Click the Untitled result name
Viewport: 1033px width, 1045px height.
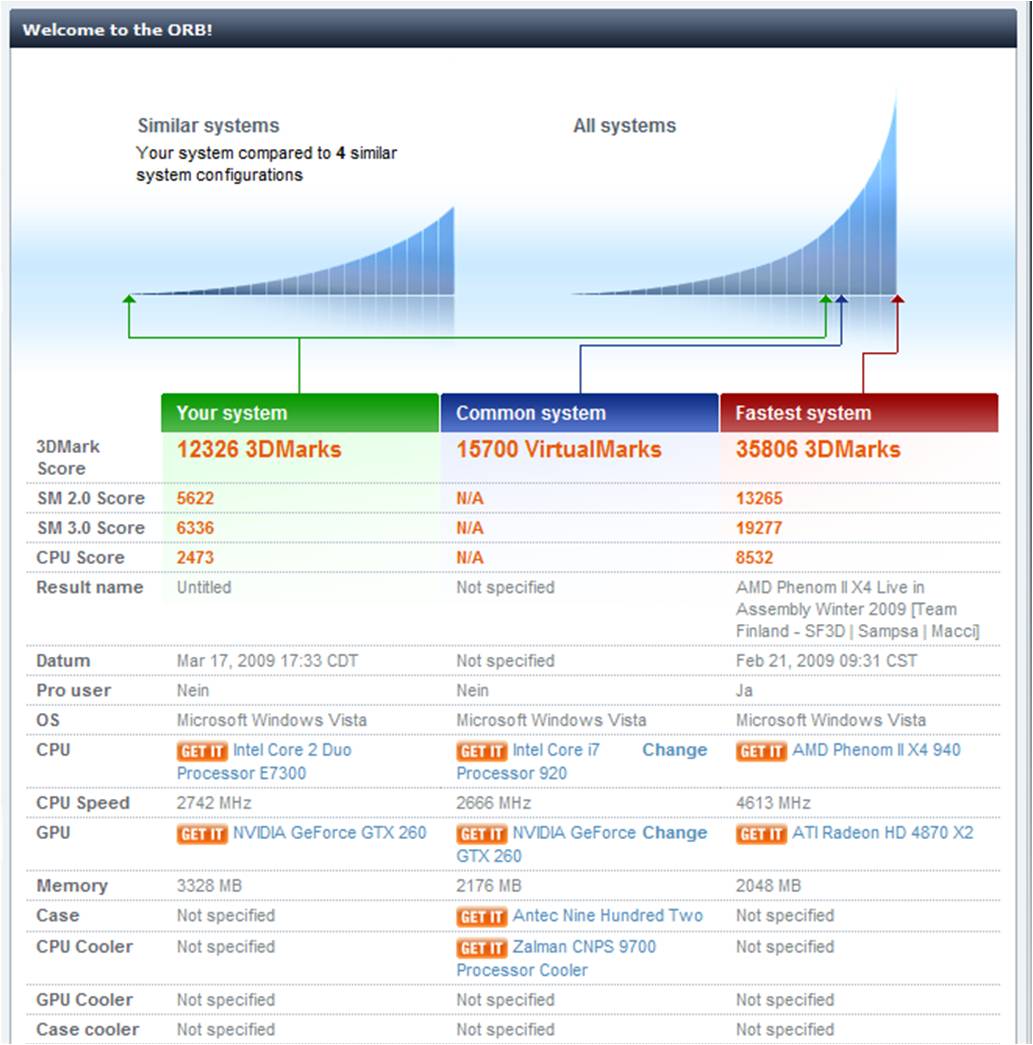point(204,587)
